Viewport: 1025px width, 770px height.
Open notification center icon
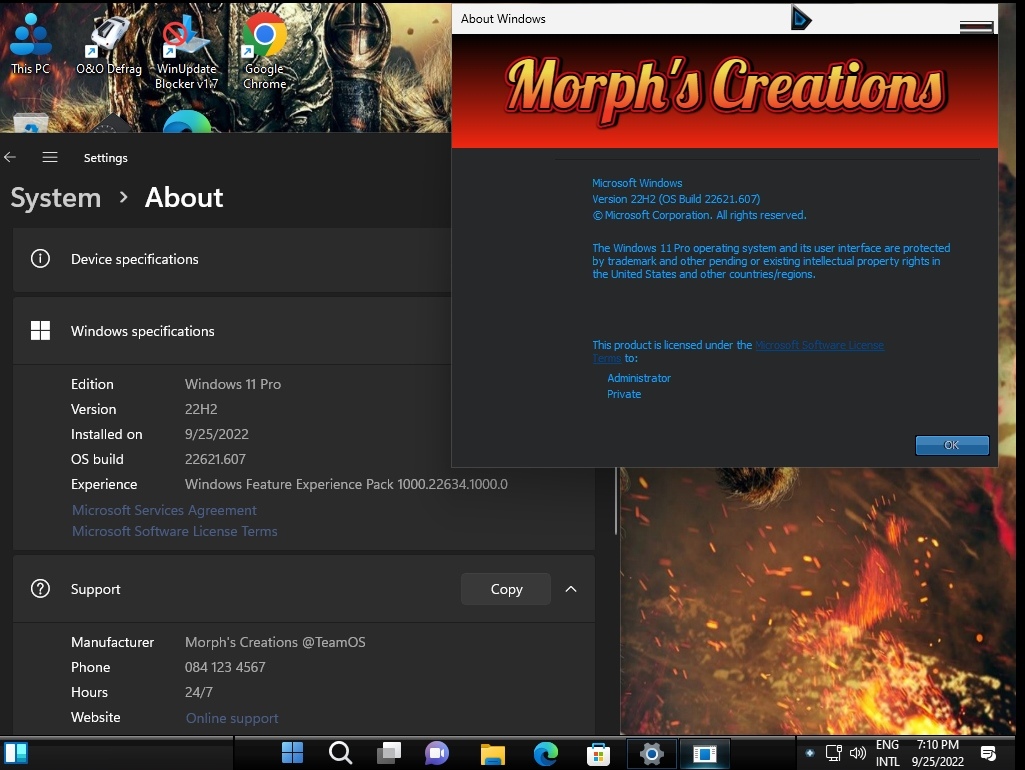coord(988,753)
